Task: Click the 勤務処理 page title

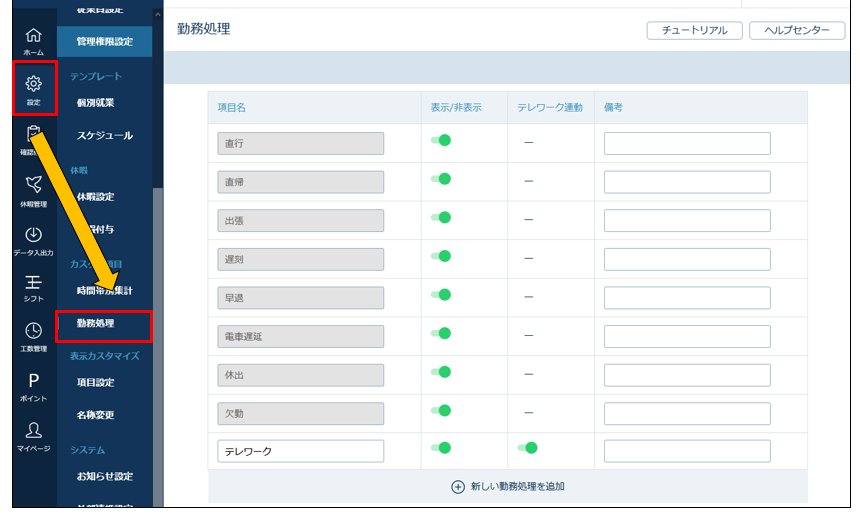Action: (203, 29)
